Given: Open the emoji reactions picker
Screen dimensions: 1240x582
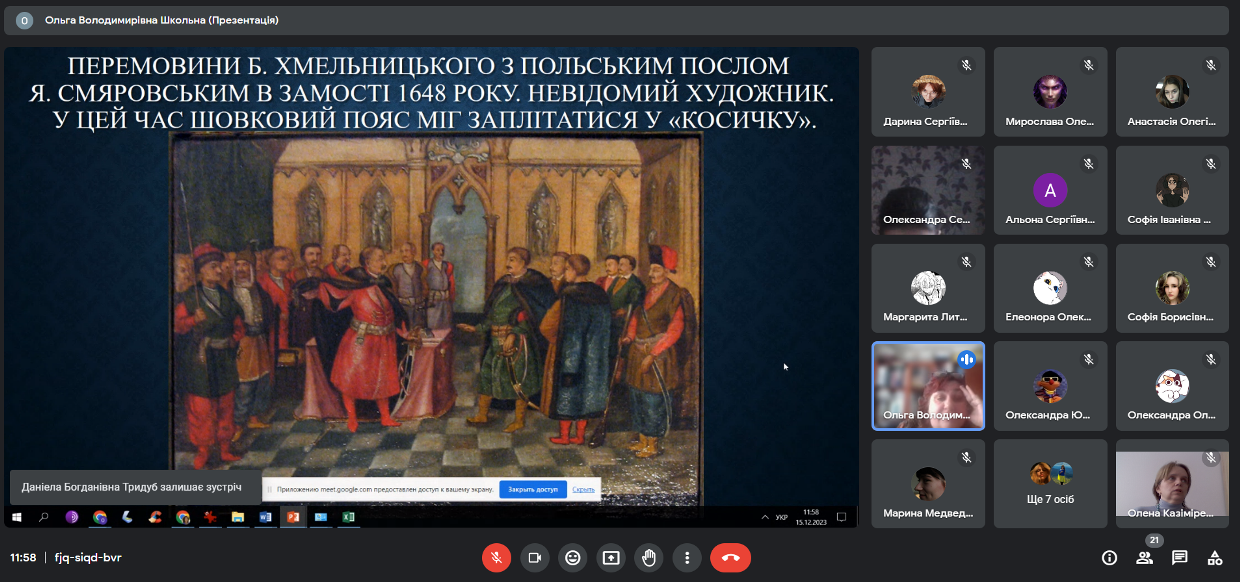Looking at the screenshot, I should click(572, 557).
